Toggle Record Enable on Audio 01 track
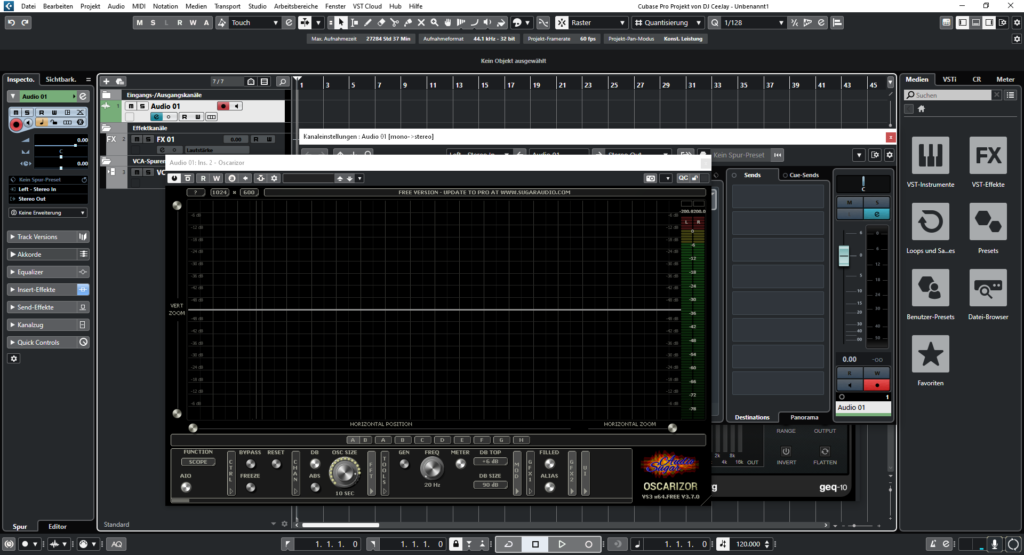Viewport: 1024px width, 555px height. click(x=223, y=106)
